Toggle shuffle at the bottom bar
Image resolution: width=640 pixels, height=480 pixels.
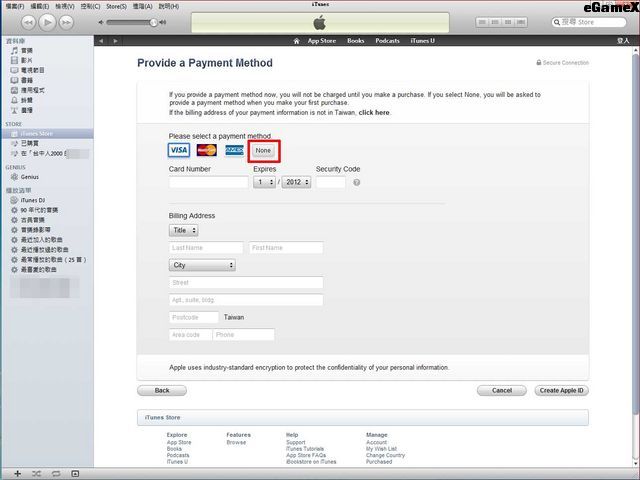click(x=37, y=473)
